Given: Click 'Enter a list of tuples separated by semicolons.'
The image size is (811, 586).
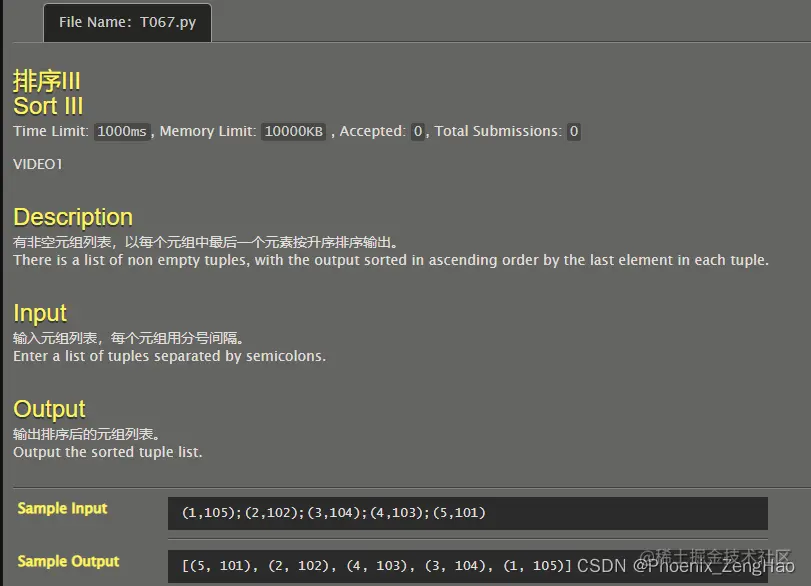Looking at the screenshot, I should click(170, 356).
